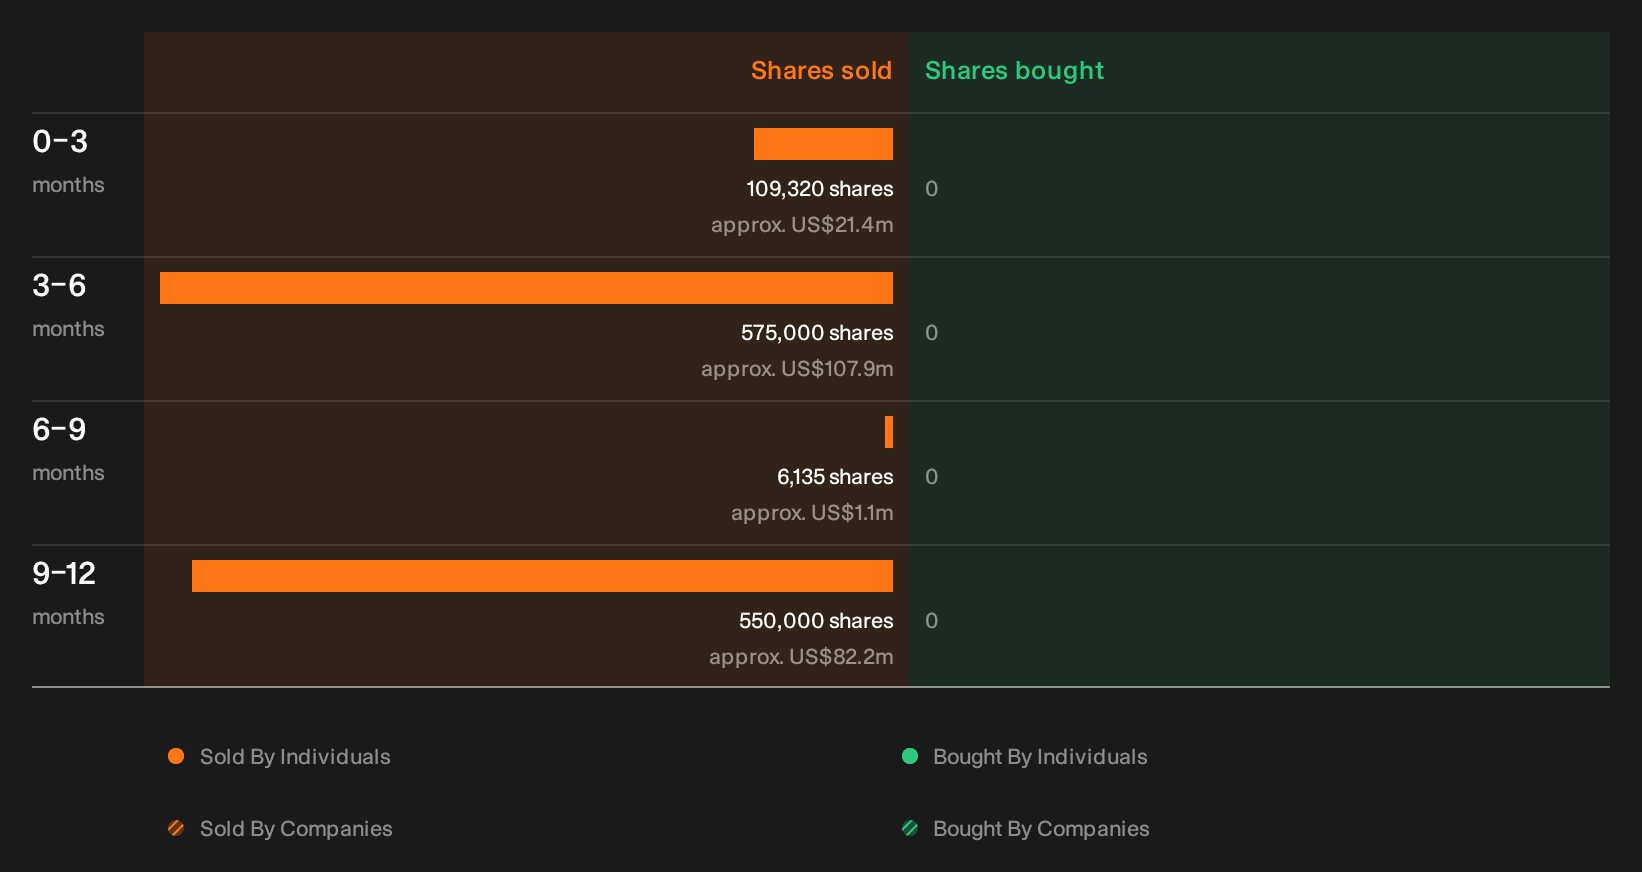The image size is (1642, 872).
Task: Click the 109,320 shares value
Action: point(820,189)
